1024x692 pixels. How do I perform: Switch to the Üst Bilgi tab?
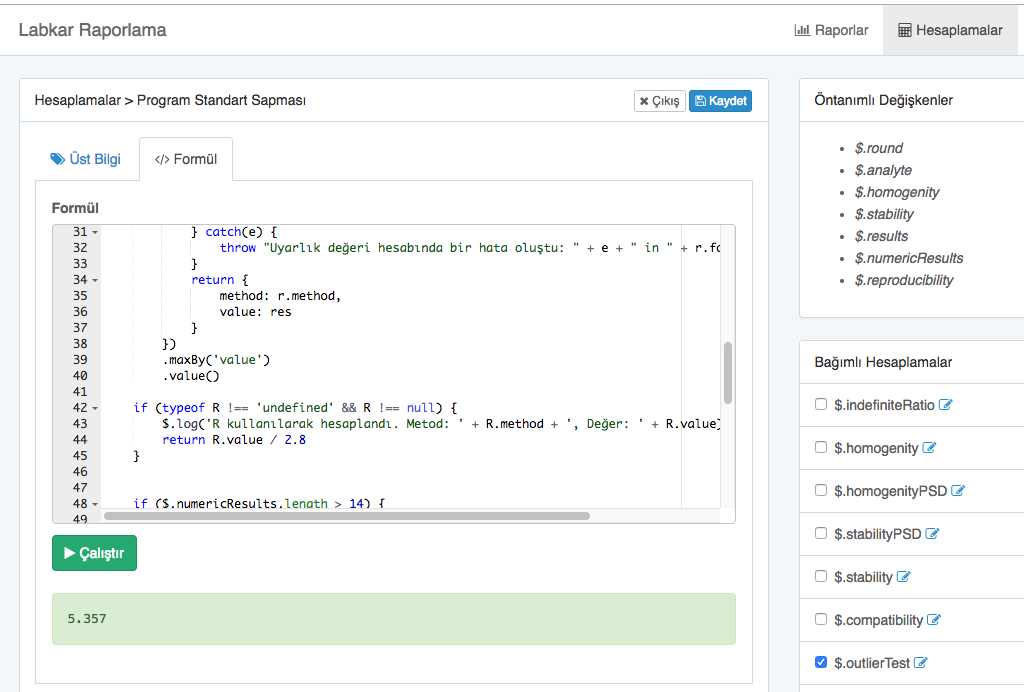(x=86, y=159)
